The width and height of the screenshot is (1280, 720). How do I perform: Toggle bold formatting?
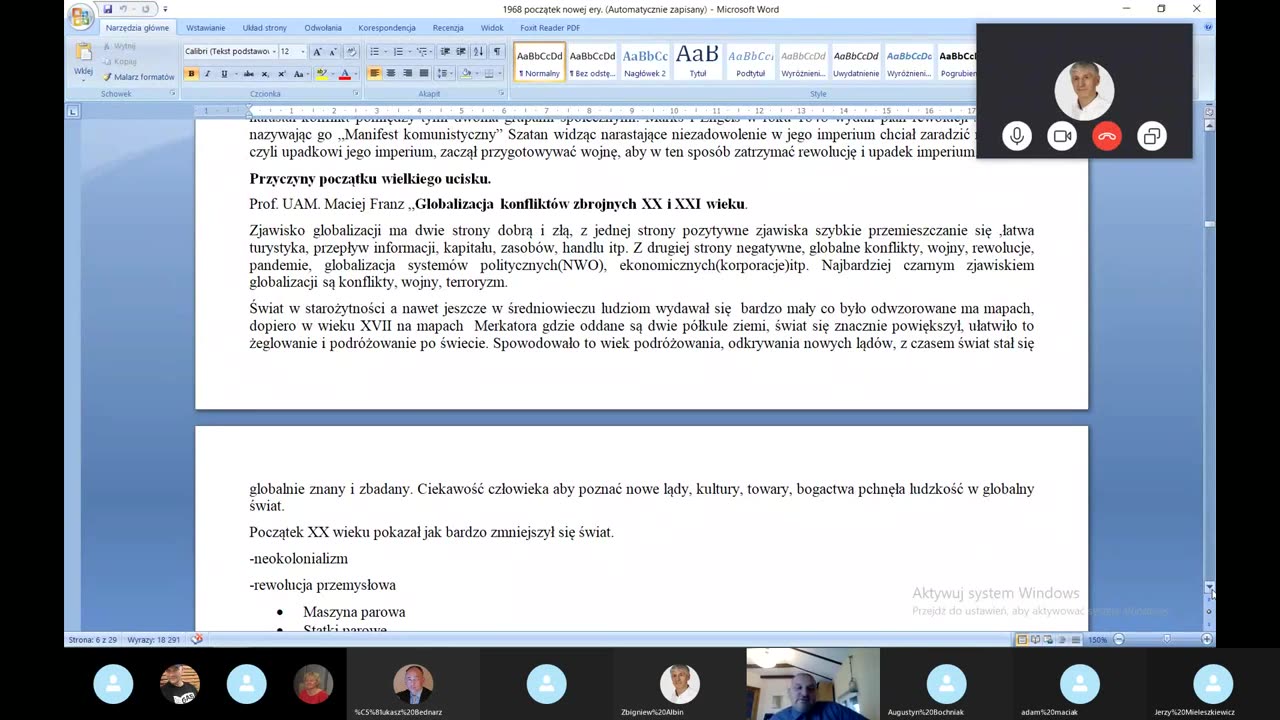[x=191, y=73]
